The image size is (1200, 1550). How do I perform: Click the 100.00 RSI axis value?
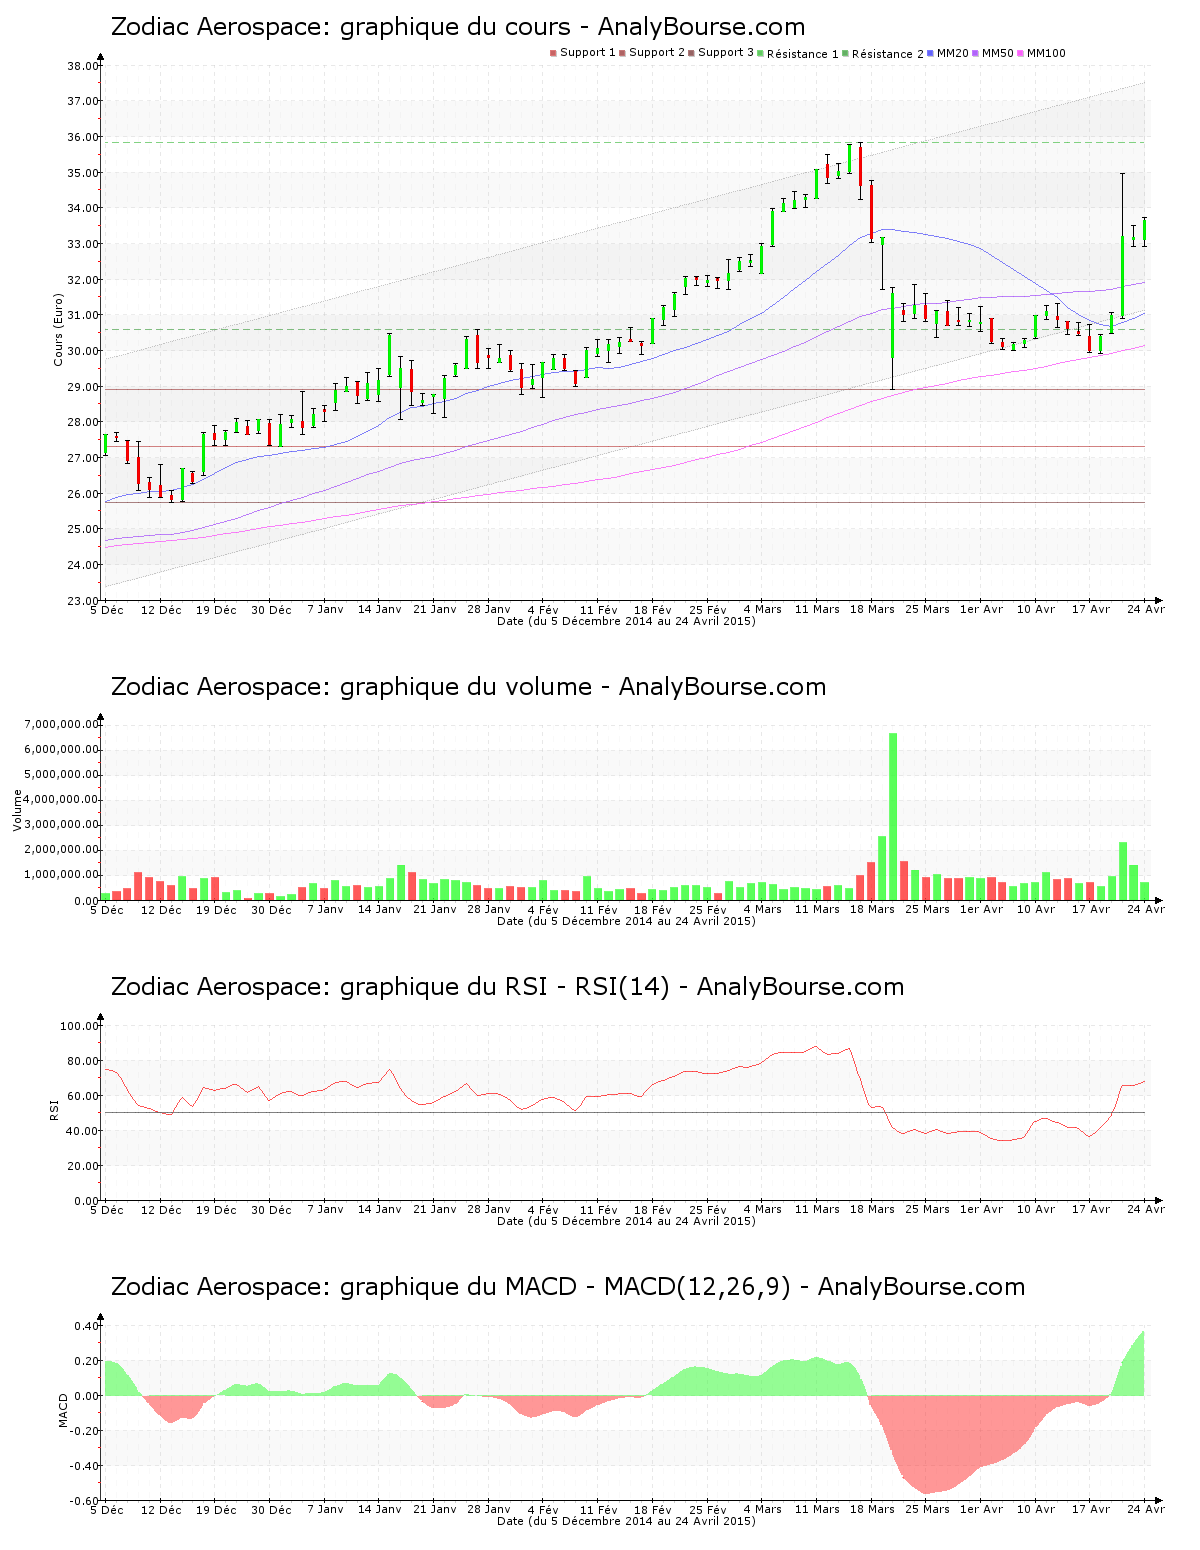point(80,1026)
